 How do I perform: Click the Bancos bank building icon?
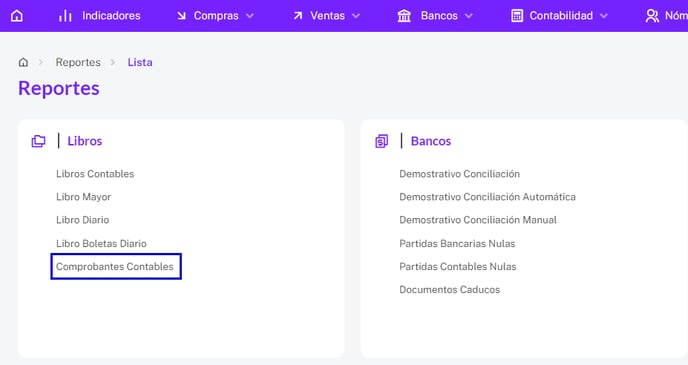click(404, 16)
